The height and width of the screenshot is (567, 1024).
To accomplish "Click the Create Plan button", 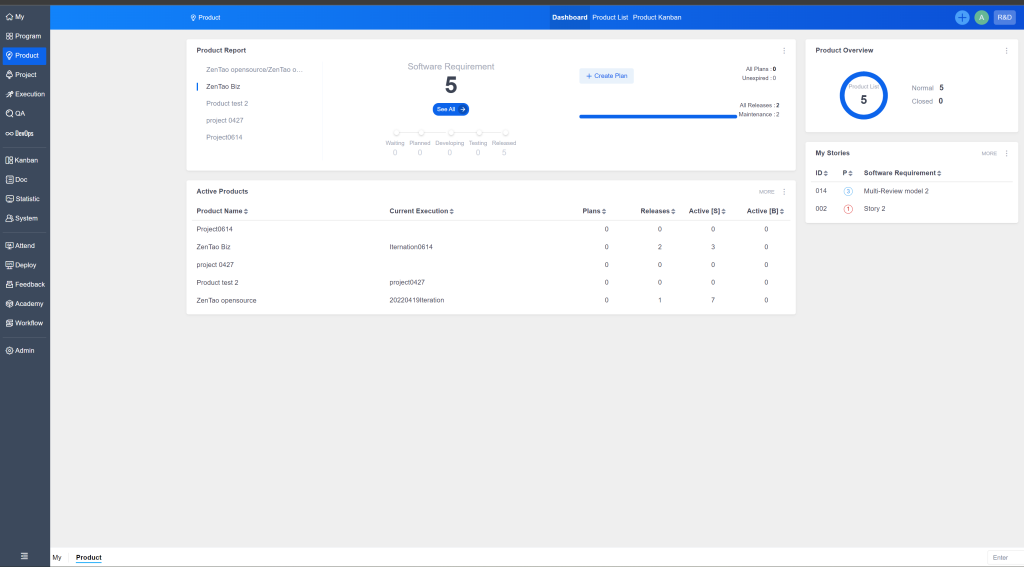I will coord(606,76).
